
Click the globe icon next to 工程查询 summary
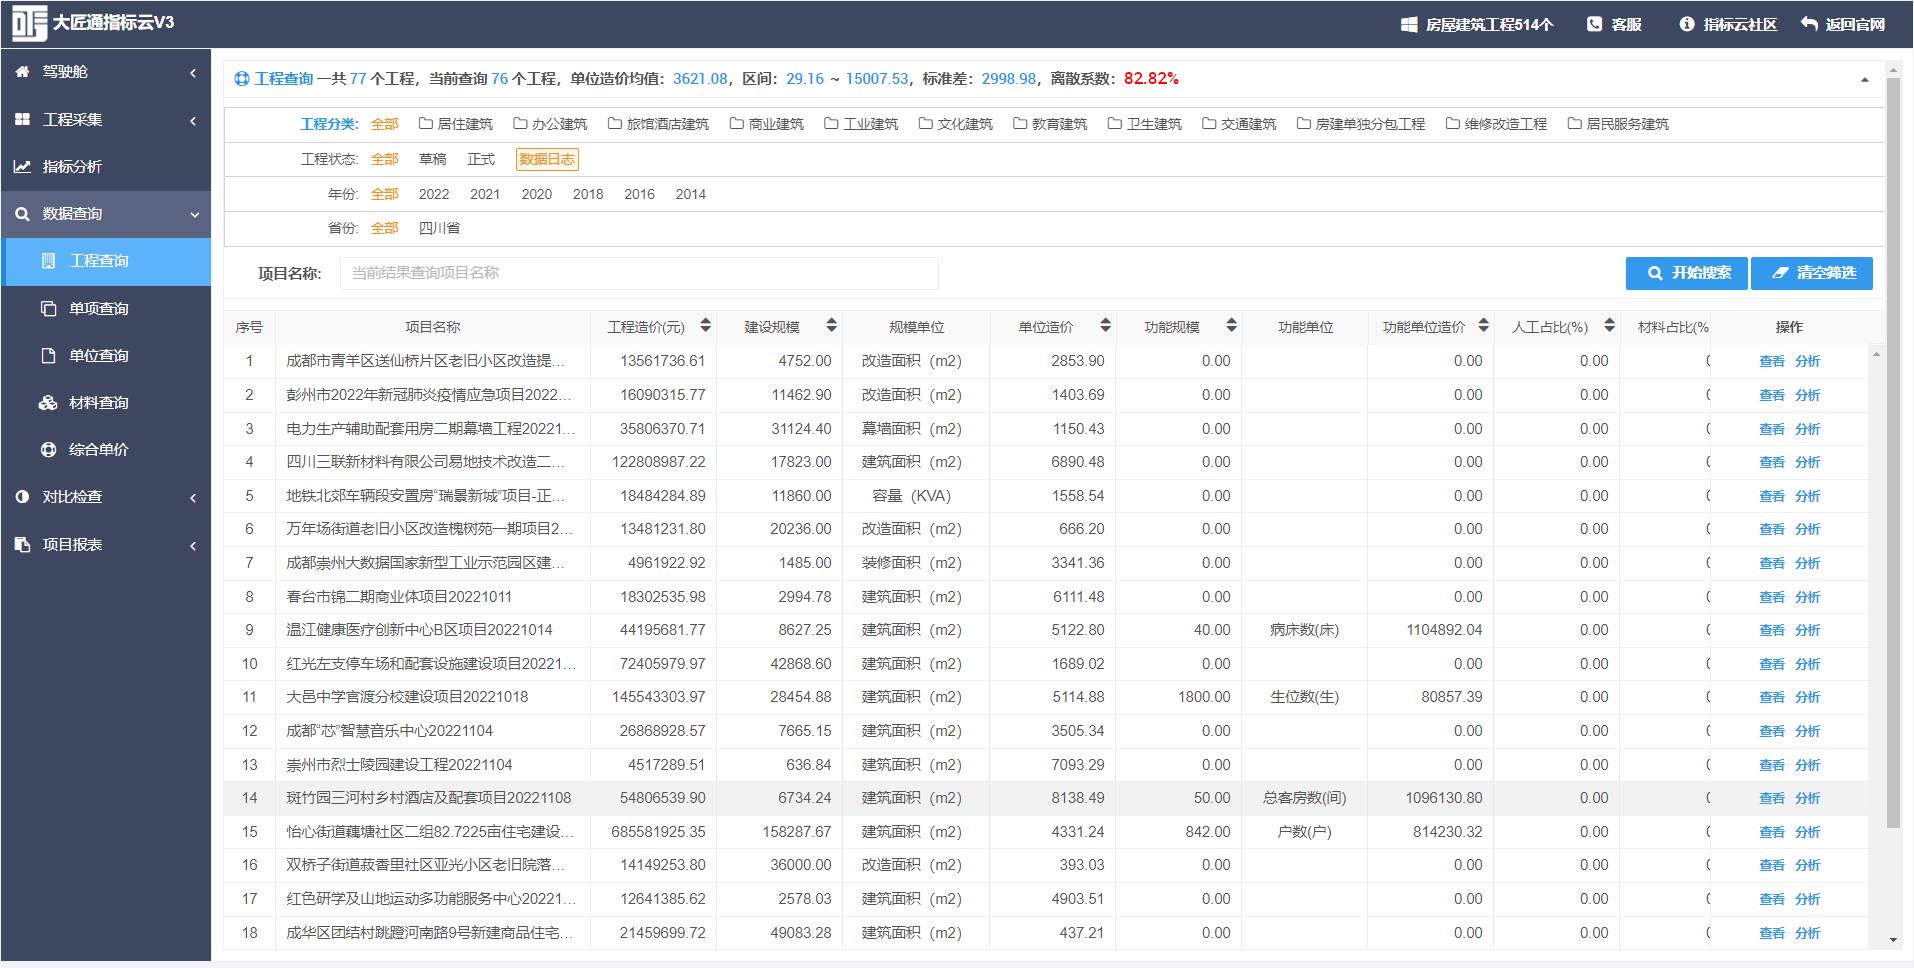242,79
